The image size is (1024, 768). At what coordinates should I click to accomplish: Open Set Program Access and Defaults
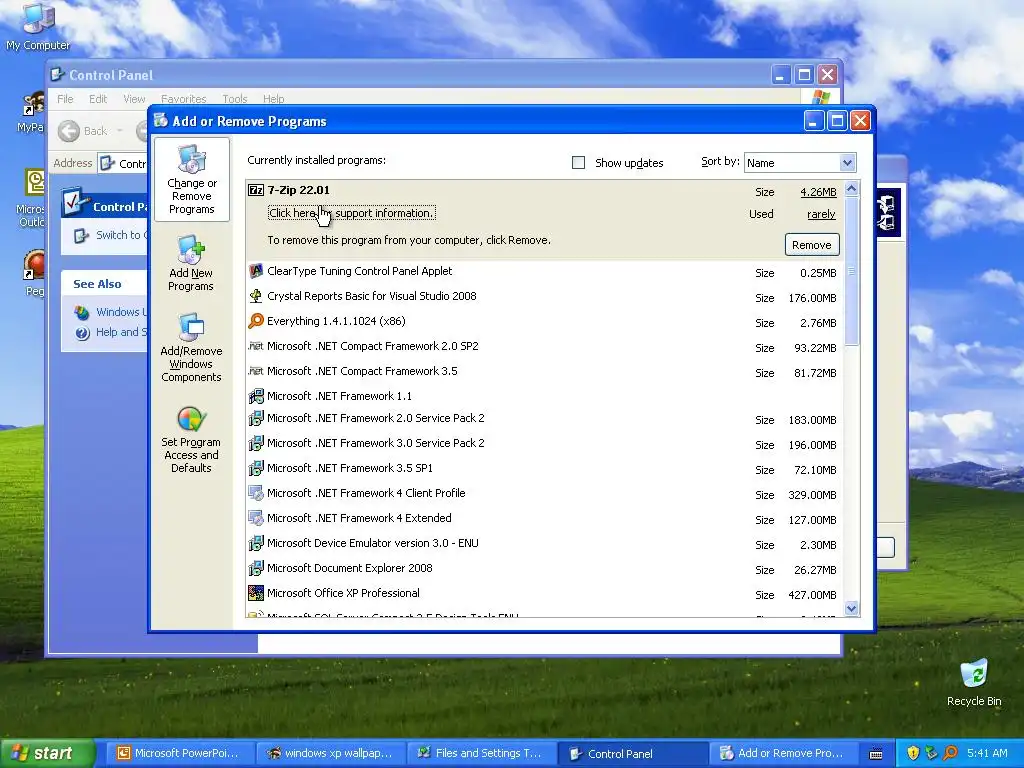(191, 439)
